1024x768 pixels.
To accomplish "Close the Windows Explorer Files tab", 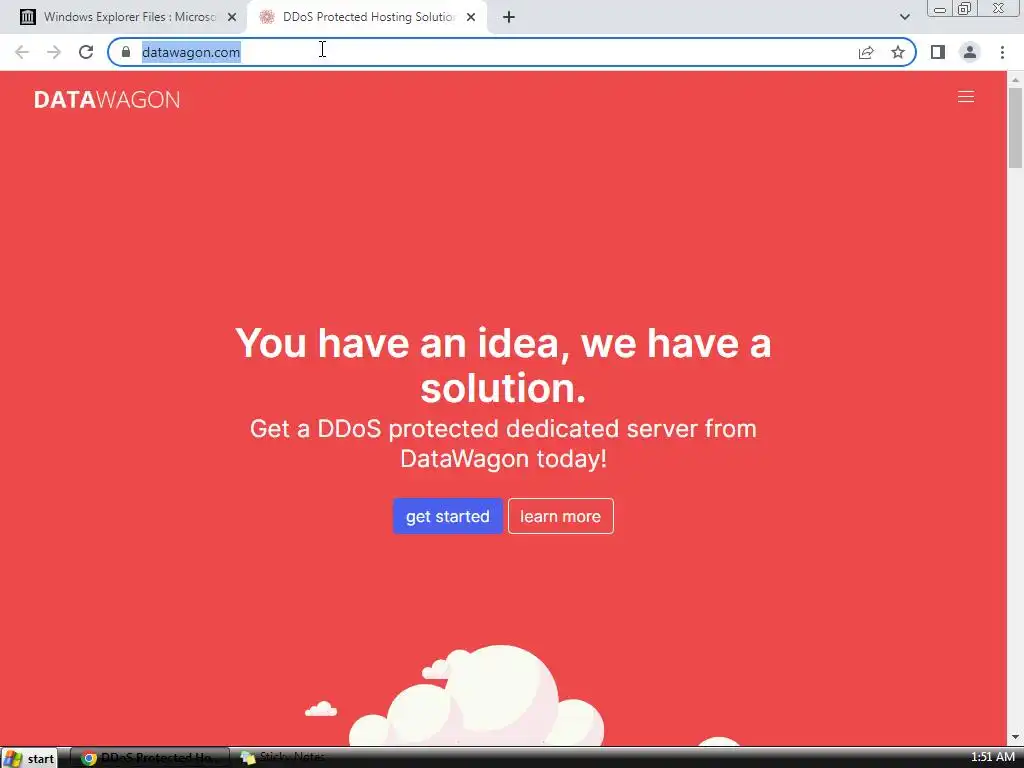I will (x=232, y=18).
